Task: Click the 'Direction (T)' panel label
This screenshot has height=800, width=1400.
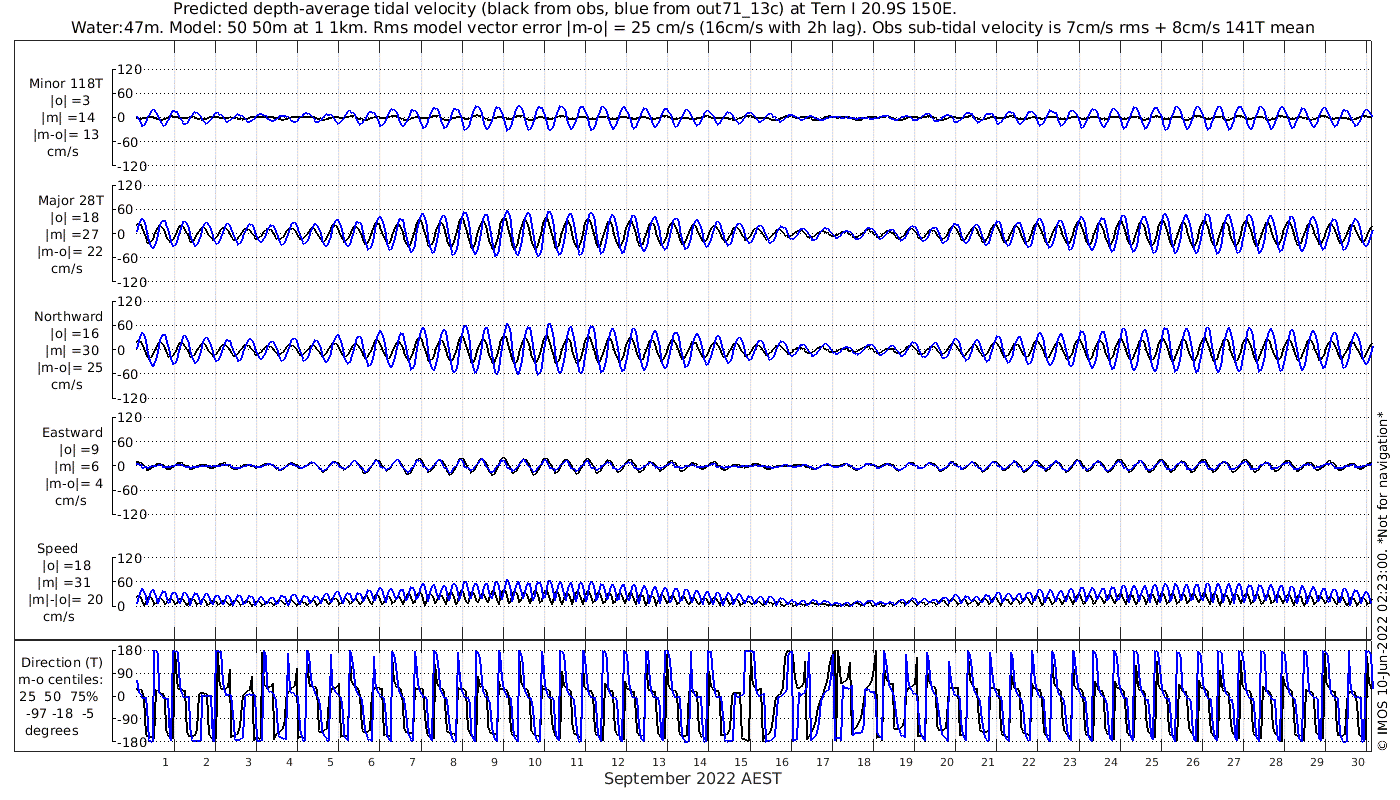Action: pyautogui.click(x=61, y=662)
